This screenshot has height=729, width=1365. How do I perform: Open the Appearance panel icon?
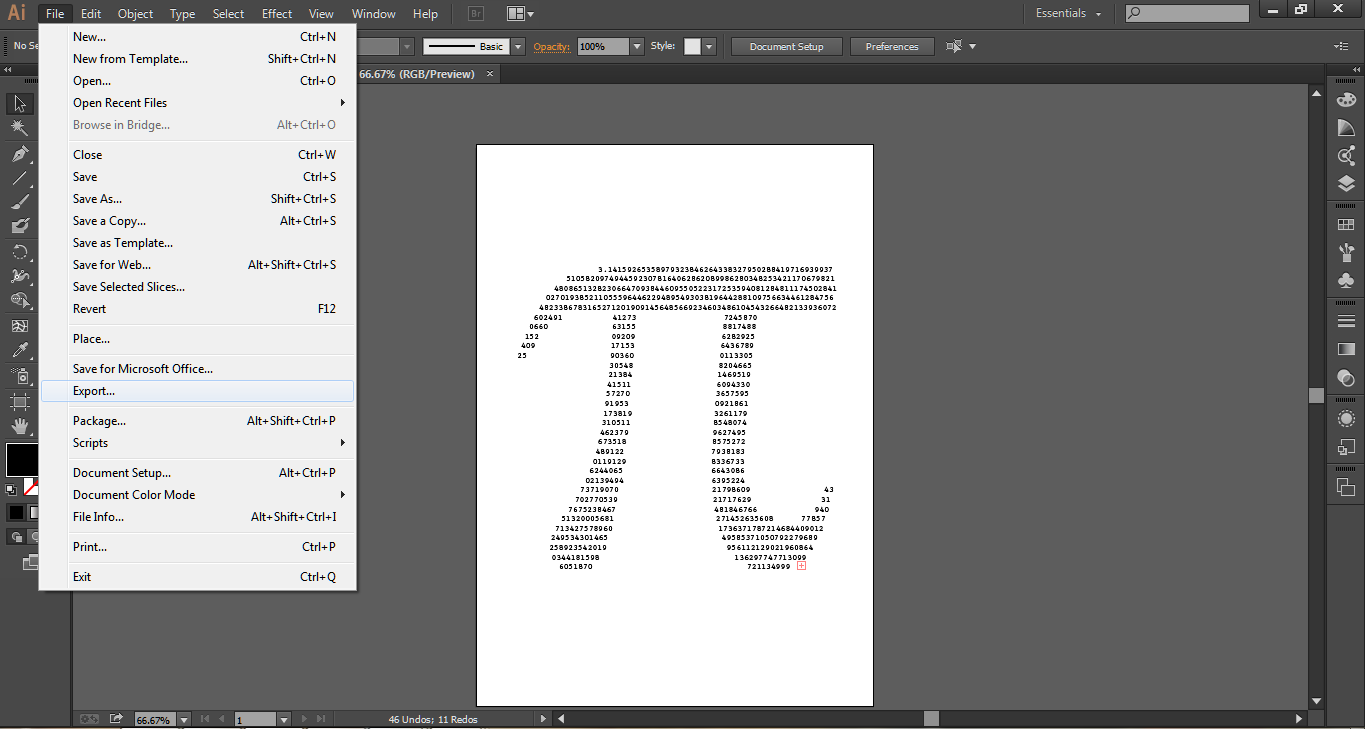pyautogui.click(x=1346, y=418)
